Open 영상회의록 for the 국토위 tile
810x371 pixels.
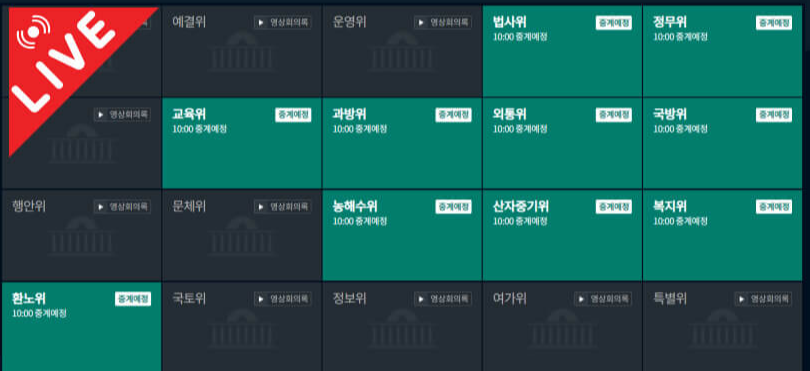[x=283, y=299]
